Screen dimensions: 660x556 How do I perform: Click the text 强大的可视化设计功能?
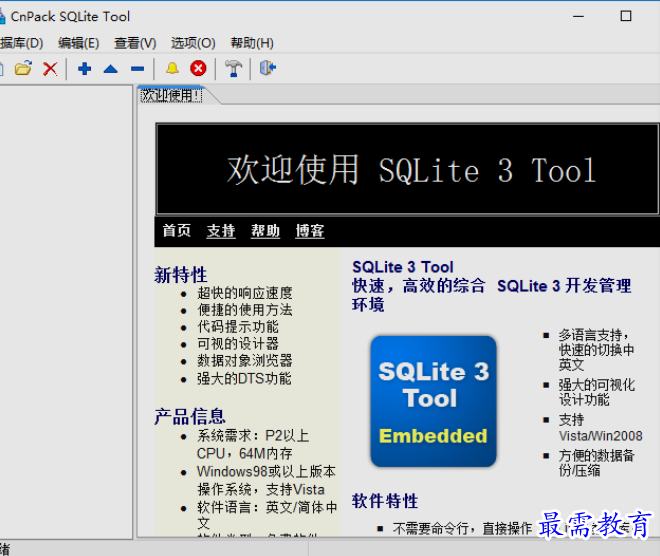tap(597, 392)
